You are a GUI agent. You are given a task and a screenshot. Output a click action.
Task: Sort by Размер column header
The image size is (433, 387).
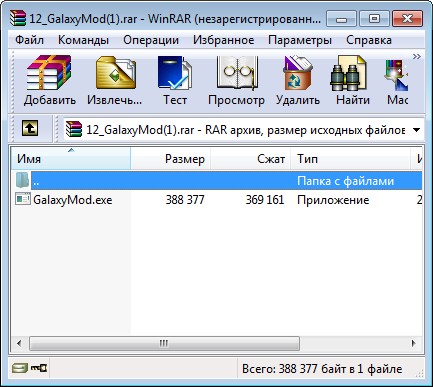[170, 158]
